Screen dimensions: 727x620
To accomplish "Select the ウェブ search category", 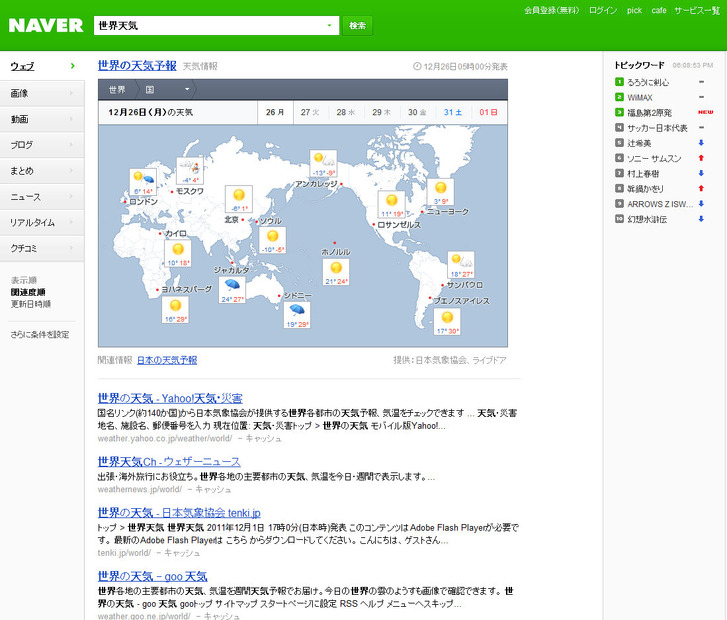I will (x=42, y=66).
